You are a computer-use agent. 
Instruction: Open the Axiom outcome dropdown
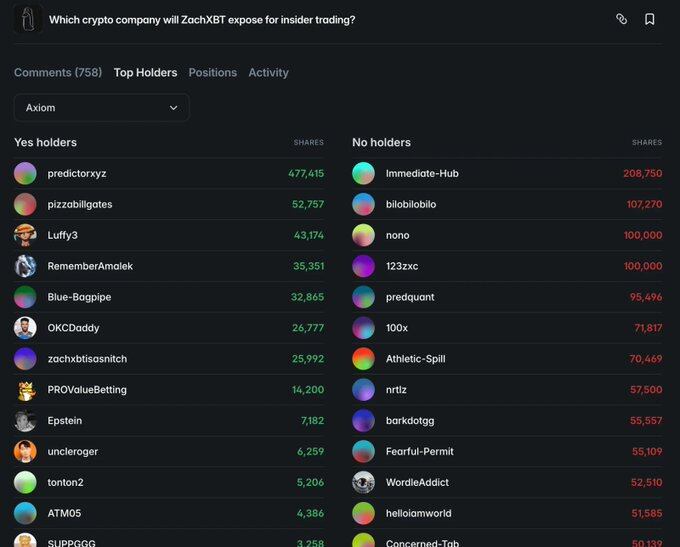tap(101, 108)
